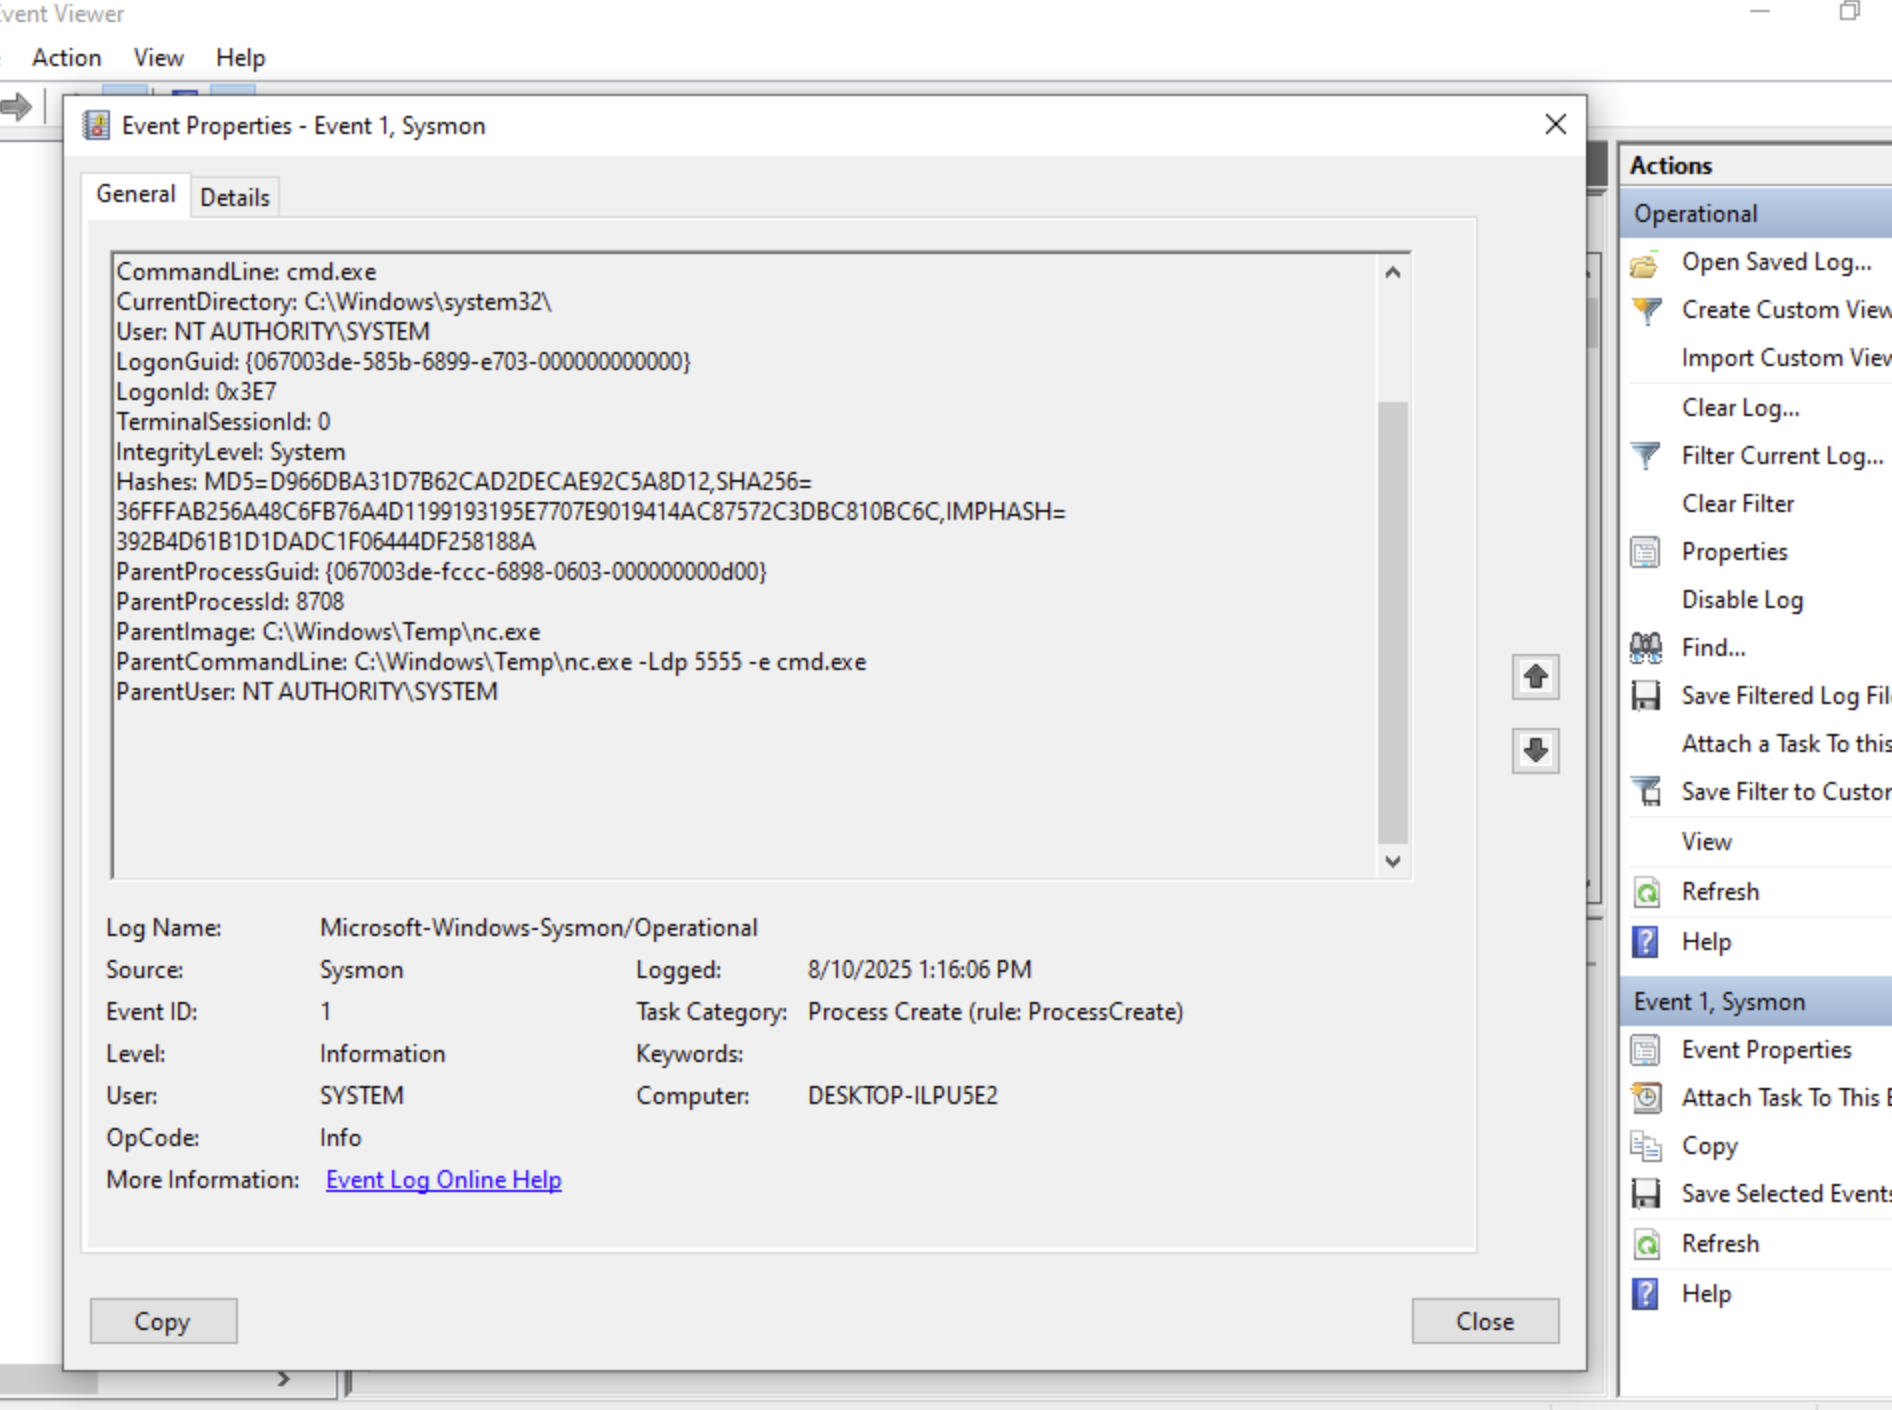Click the Attach Task To This Event icon

coord(1645,1098)
